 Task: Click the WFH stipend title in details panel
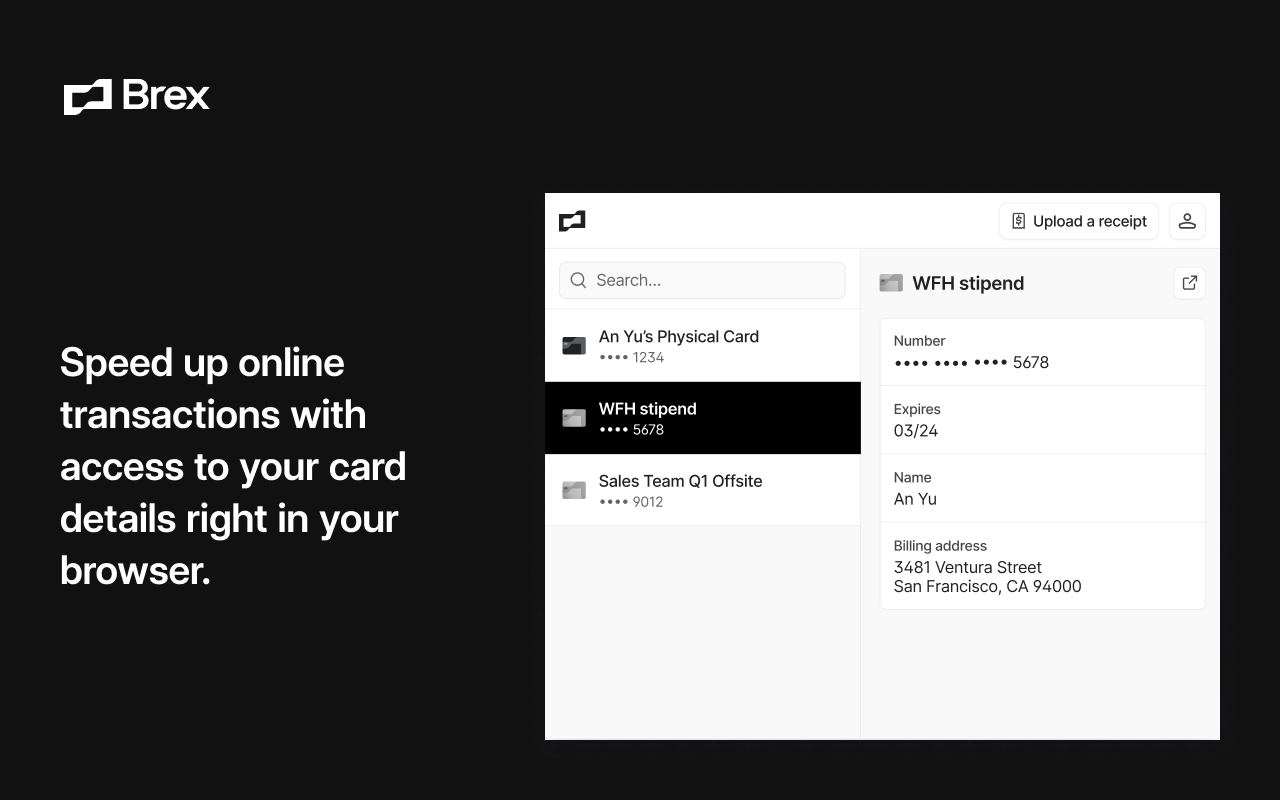[968, 283]
